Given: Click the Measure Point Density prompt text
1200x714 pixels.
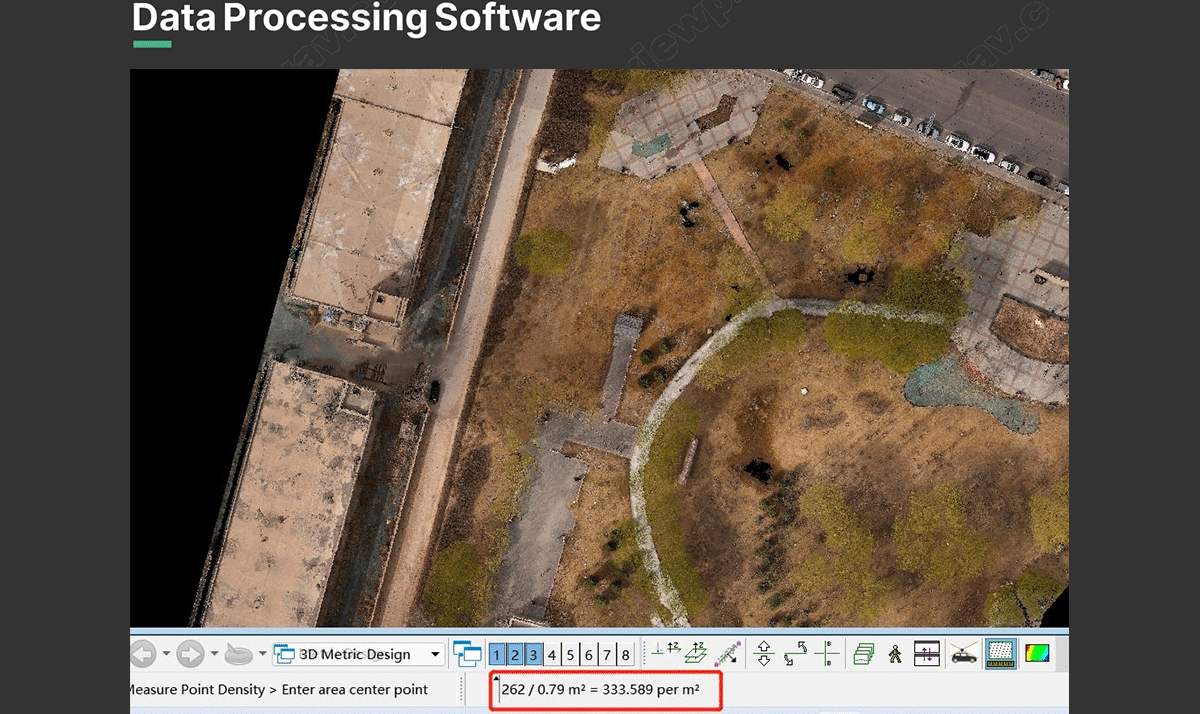Looking at the screenshot, I should [280, 690].
